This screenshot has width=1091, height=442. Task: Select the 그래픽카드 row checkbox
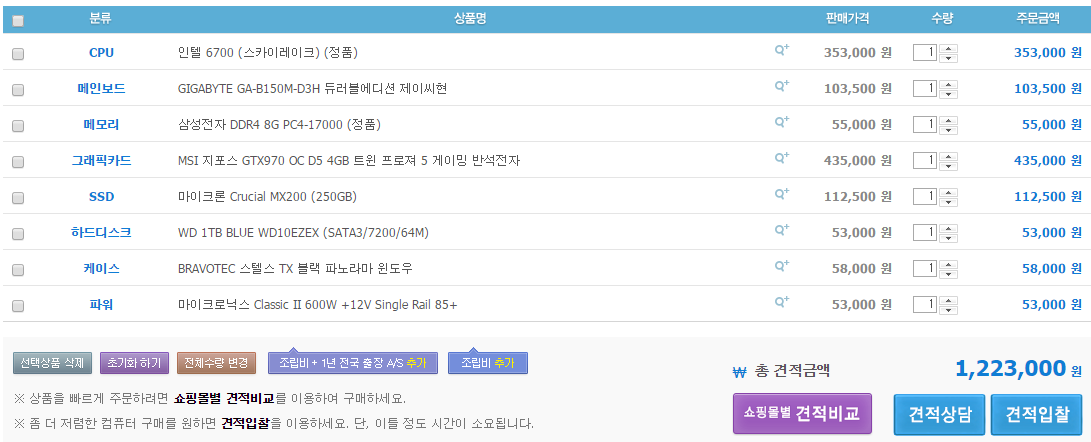coord(18,162)
